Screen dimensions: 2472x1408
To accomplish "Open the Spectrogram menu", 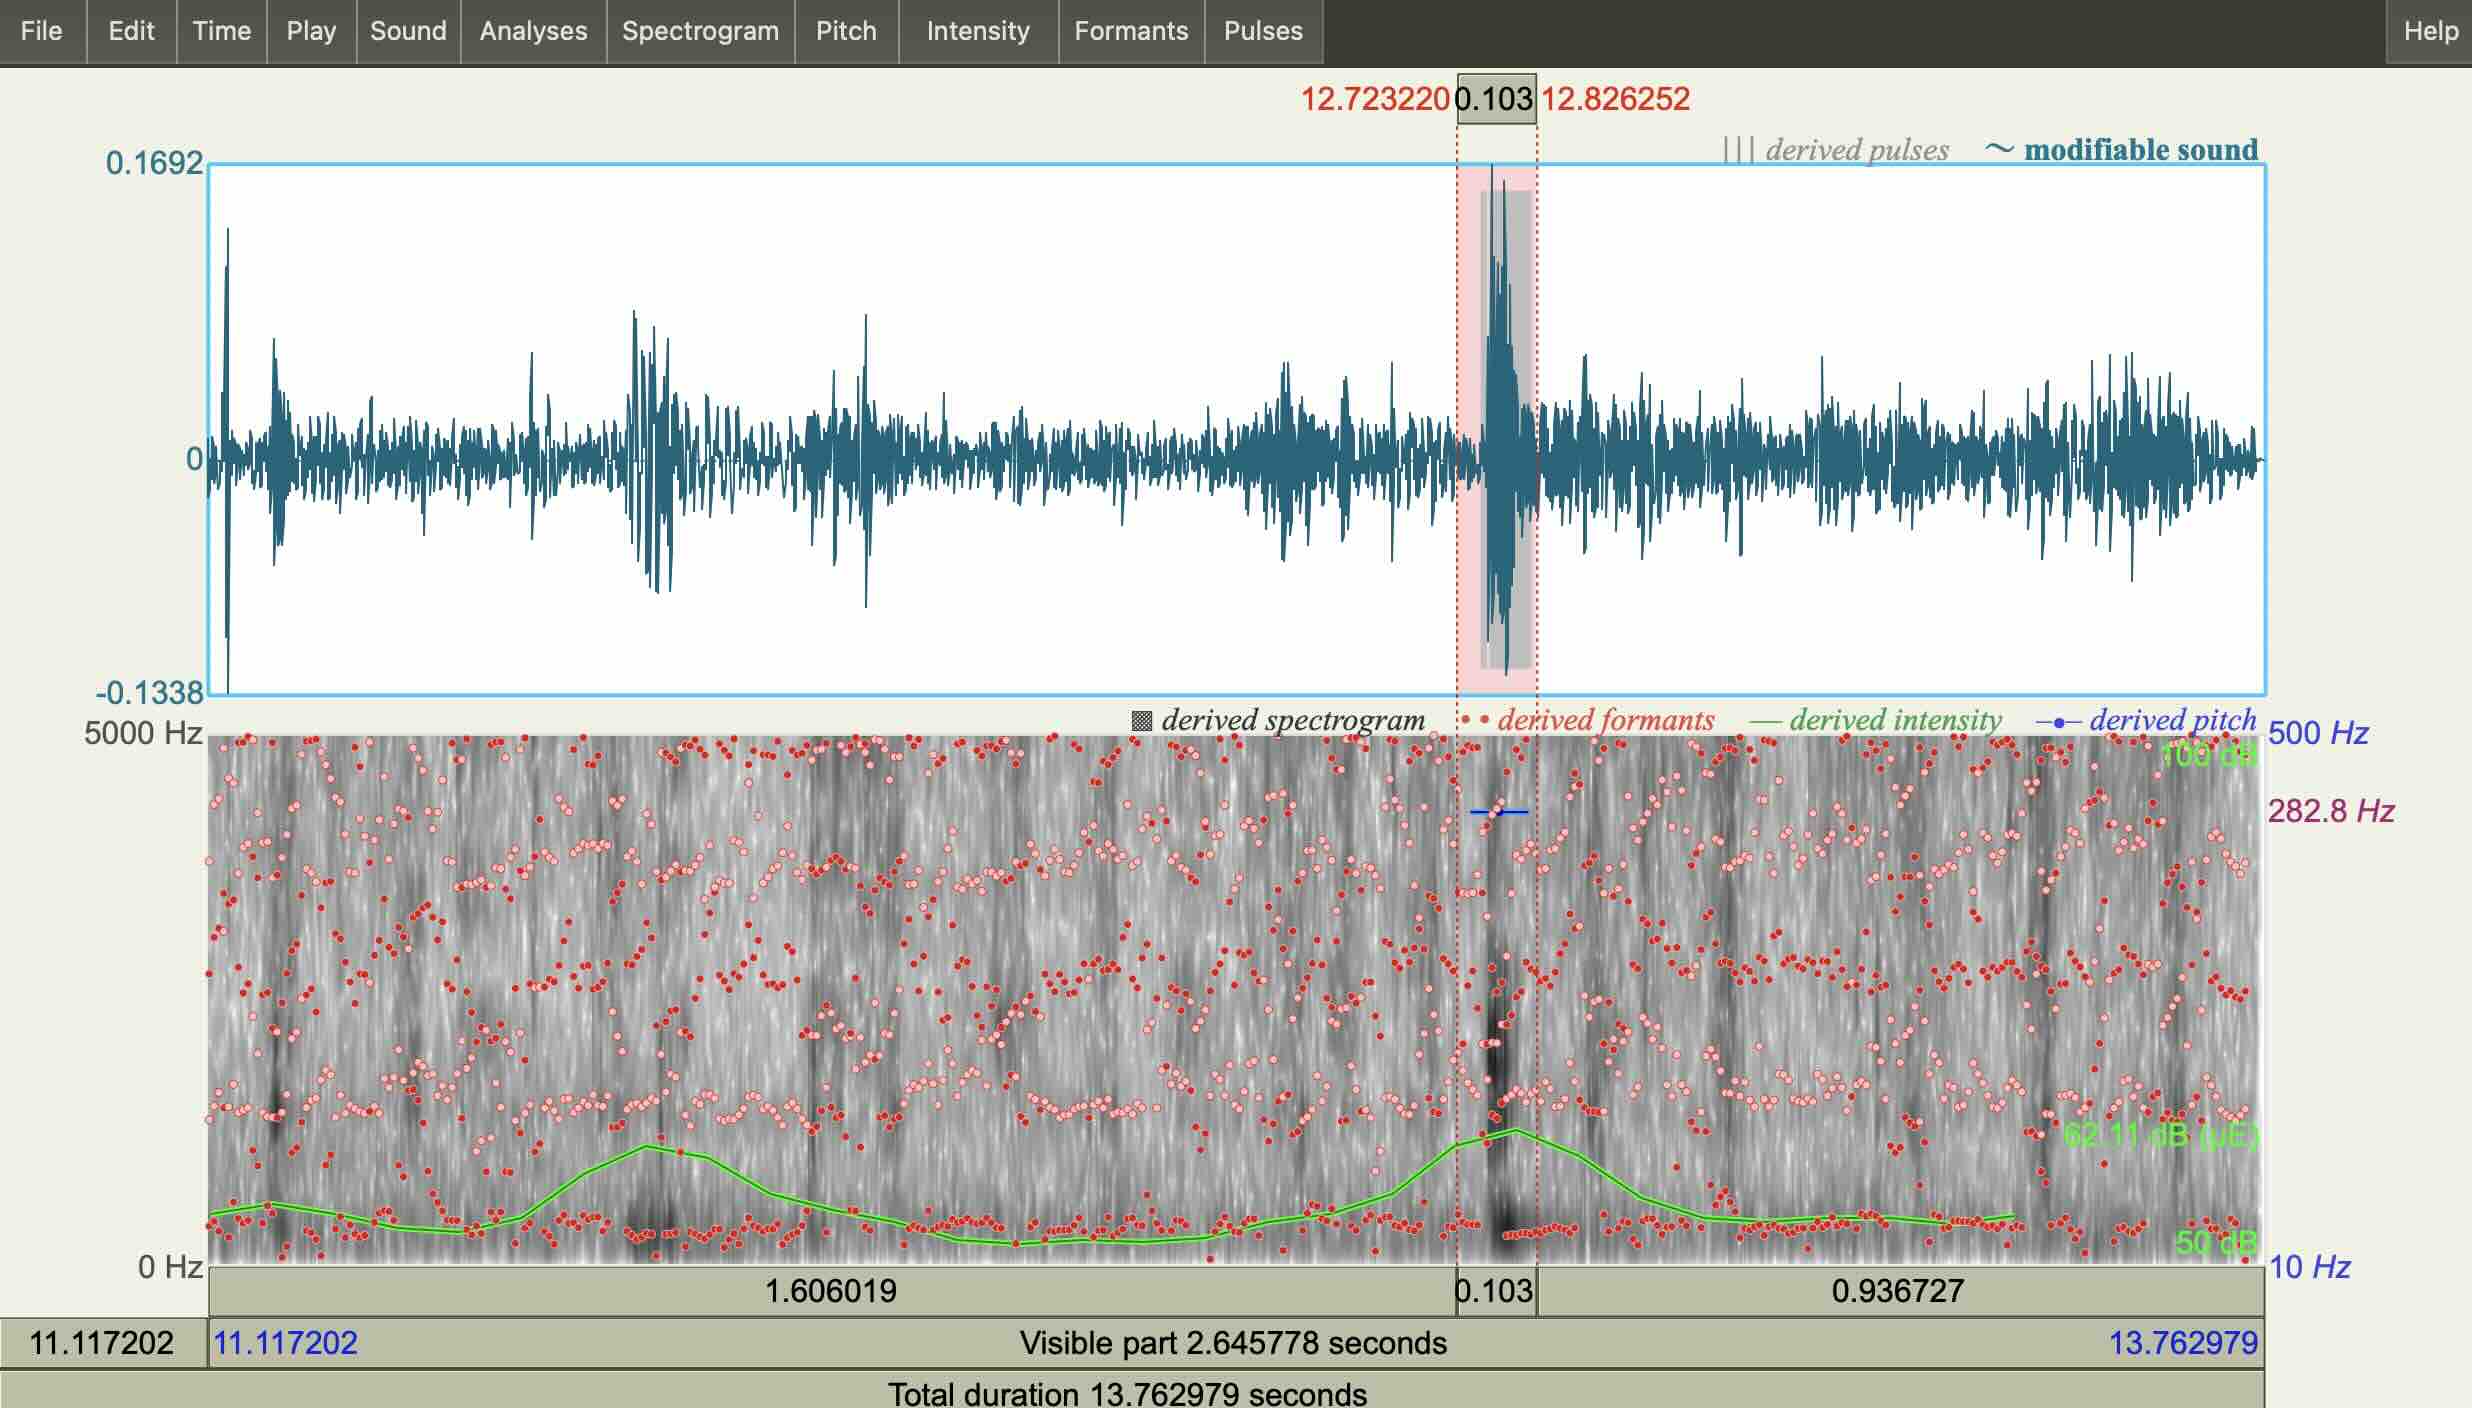I will coord(700,31).
